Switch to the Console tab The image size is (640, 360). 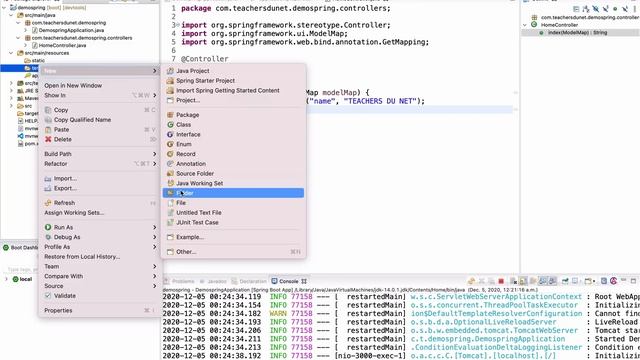(289, 281)
